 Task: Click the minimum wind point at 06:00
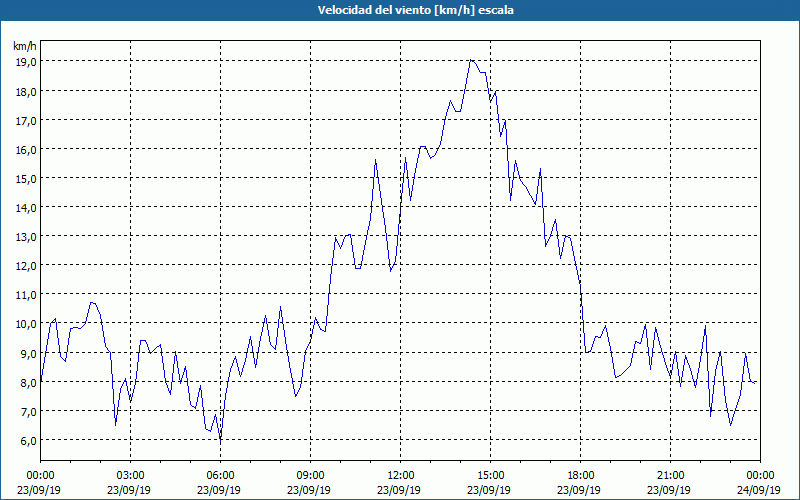pyautogui.click(x=220, y=439)
